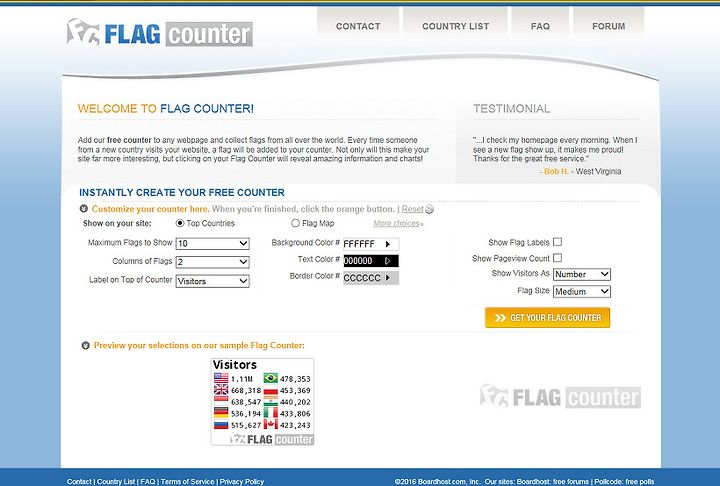Select the Flag Map radio button
Image resolution: width=720 pixels, height=486 pixels.
(x=295, y=223)
